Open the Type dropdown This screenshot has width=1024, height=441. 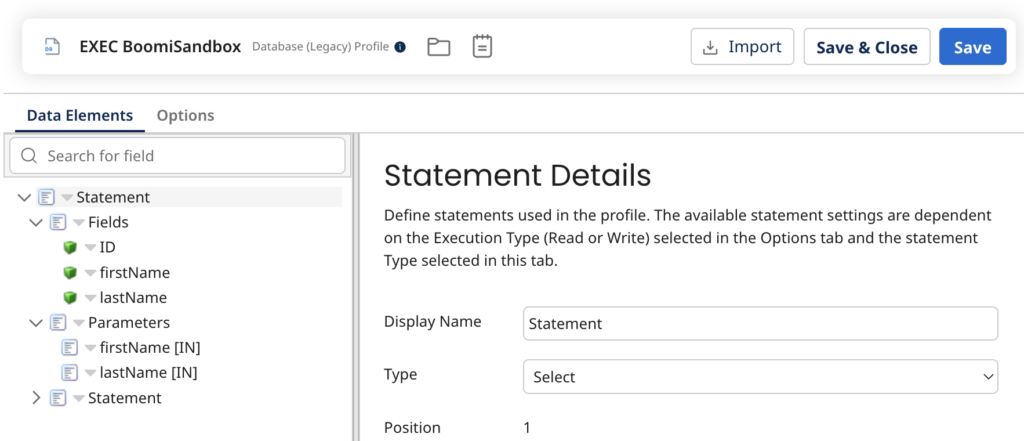760,377
